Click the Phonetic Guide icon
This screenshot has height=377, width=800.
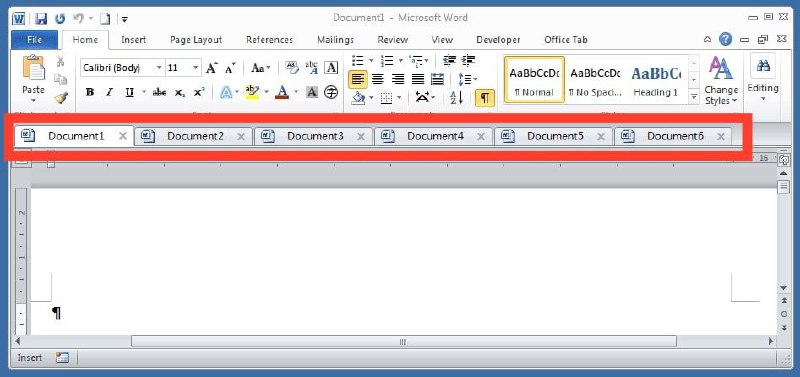[312, 67]
